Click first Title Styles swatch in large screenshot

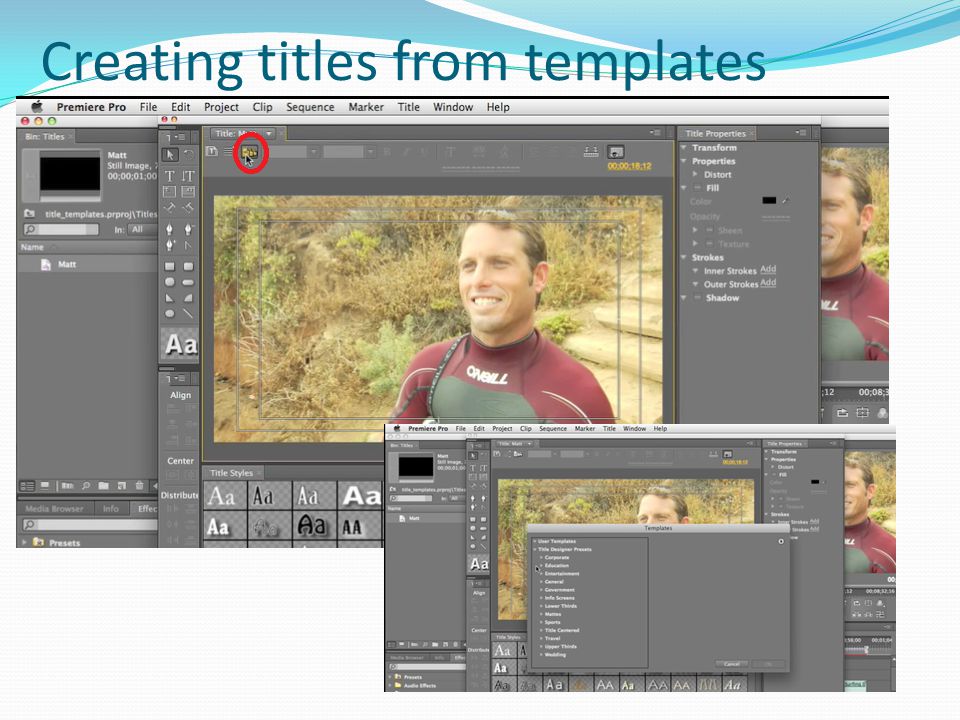click(x=225, y=495)
